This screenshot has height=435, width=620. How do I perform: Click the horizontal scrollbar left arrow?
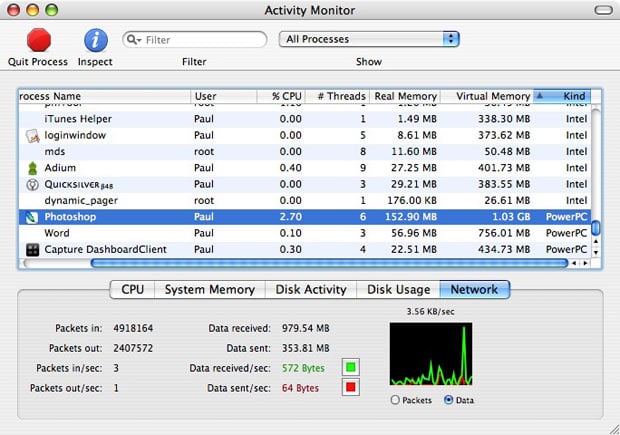(575, 263)
